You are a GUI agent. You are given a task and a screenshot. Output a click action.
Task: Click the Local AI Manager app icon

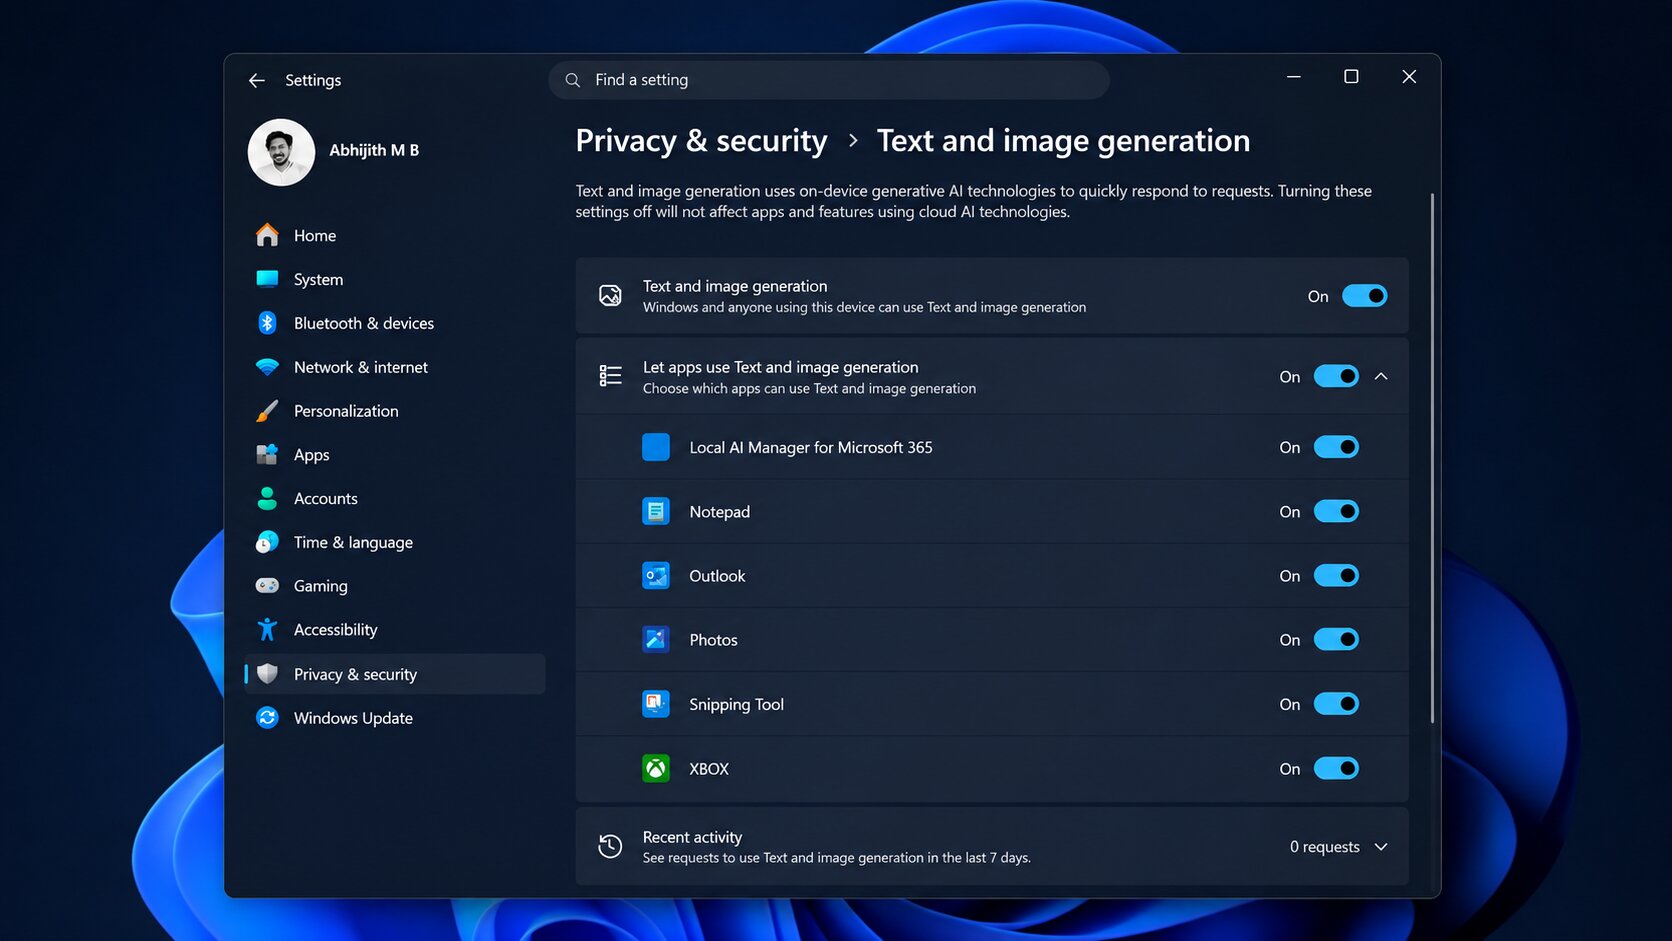pos(656,447)
